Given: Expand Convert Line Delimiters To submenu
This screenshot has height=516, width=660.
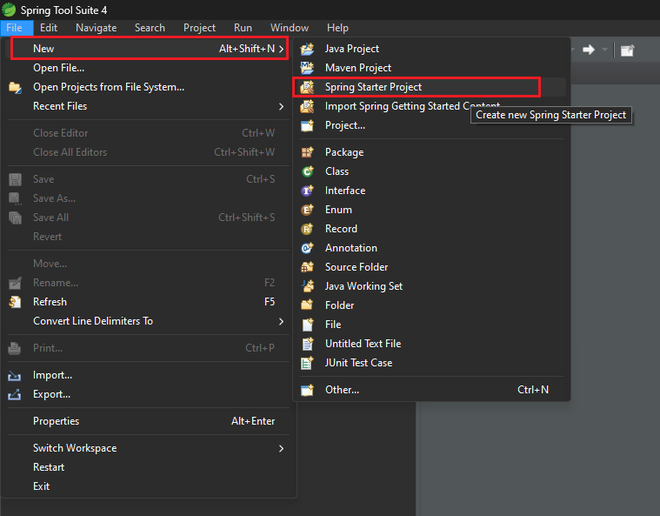Looking at the screenshot, I should 281,322.
